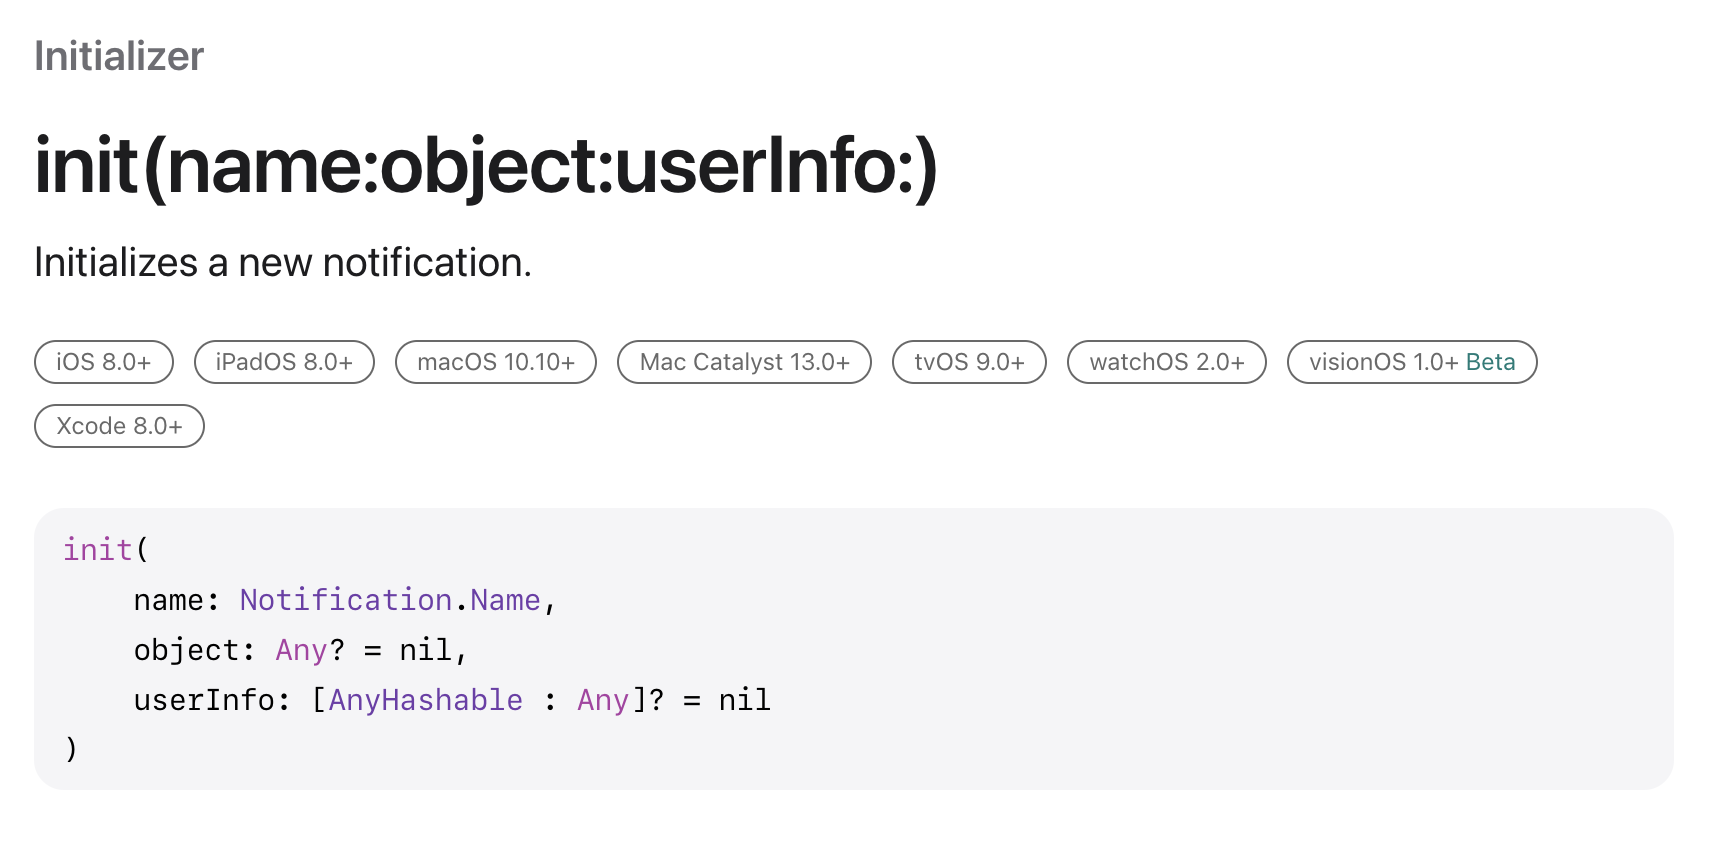1720x848 pixels.
Task: Select the macOS 10.10+ badge
Action: (x=496, y=362)
